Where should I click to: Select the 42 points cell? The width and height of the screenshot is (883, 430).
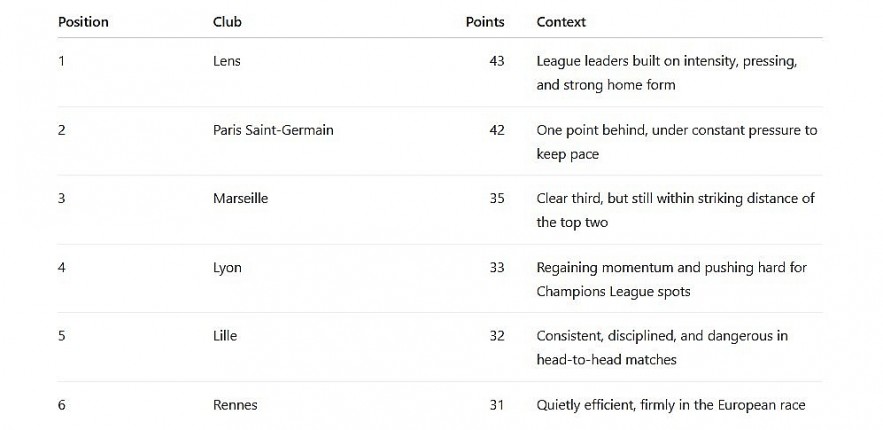[x=496, y=130]
